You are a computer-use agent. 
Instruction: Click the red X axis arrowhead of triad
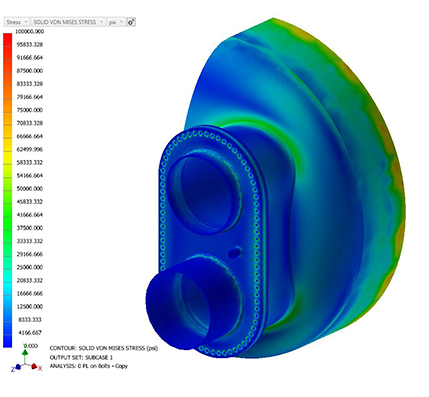(x=34, y=366)
